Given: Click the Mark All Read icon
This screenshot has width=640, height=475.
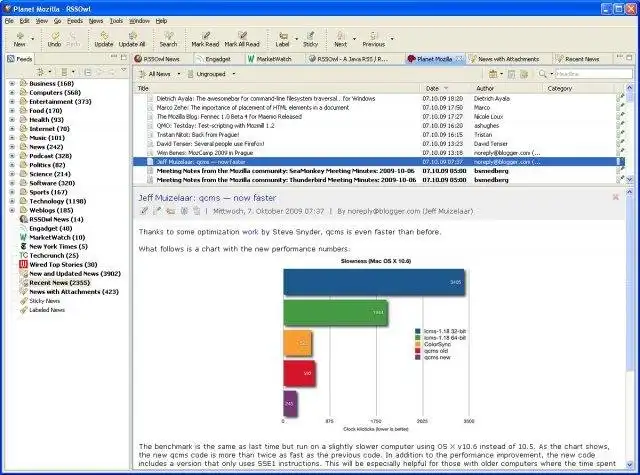Looking at the screenshot, I should click(x=242, y=36).
